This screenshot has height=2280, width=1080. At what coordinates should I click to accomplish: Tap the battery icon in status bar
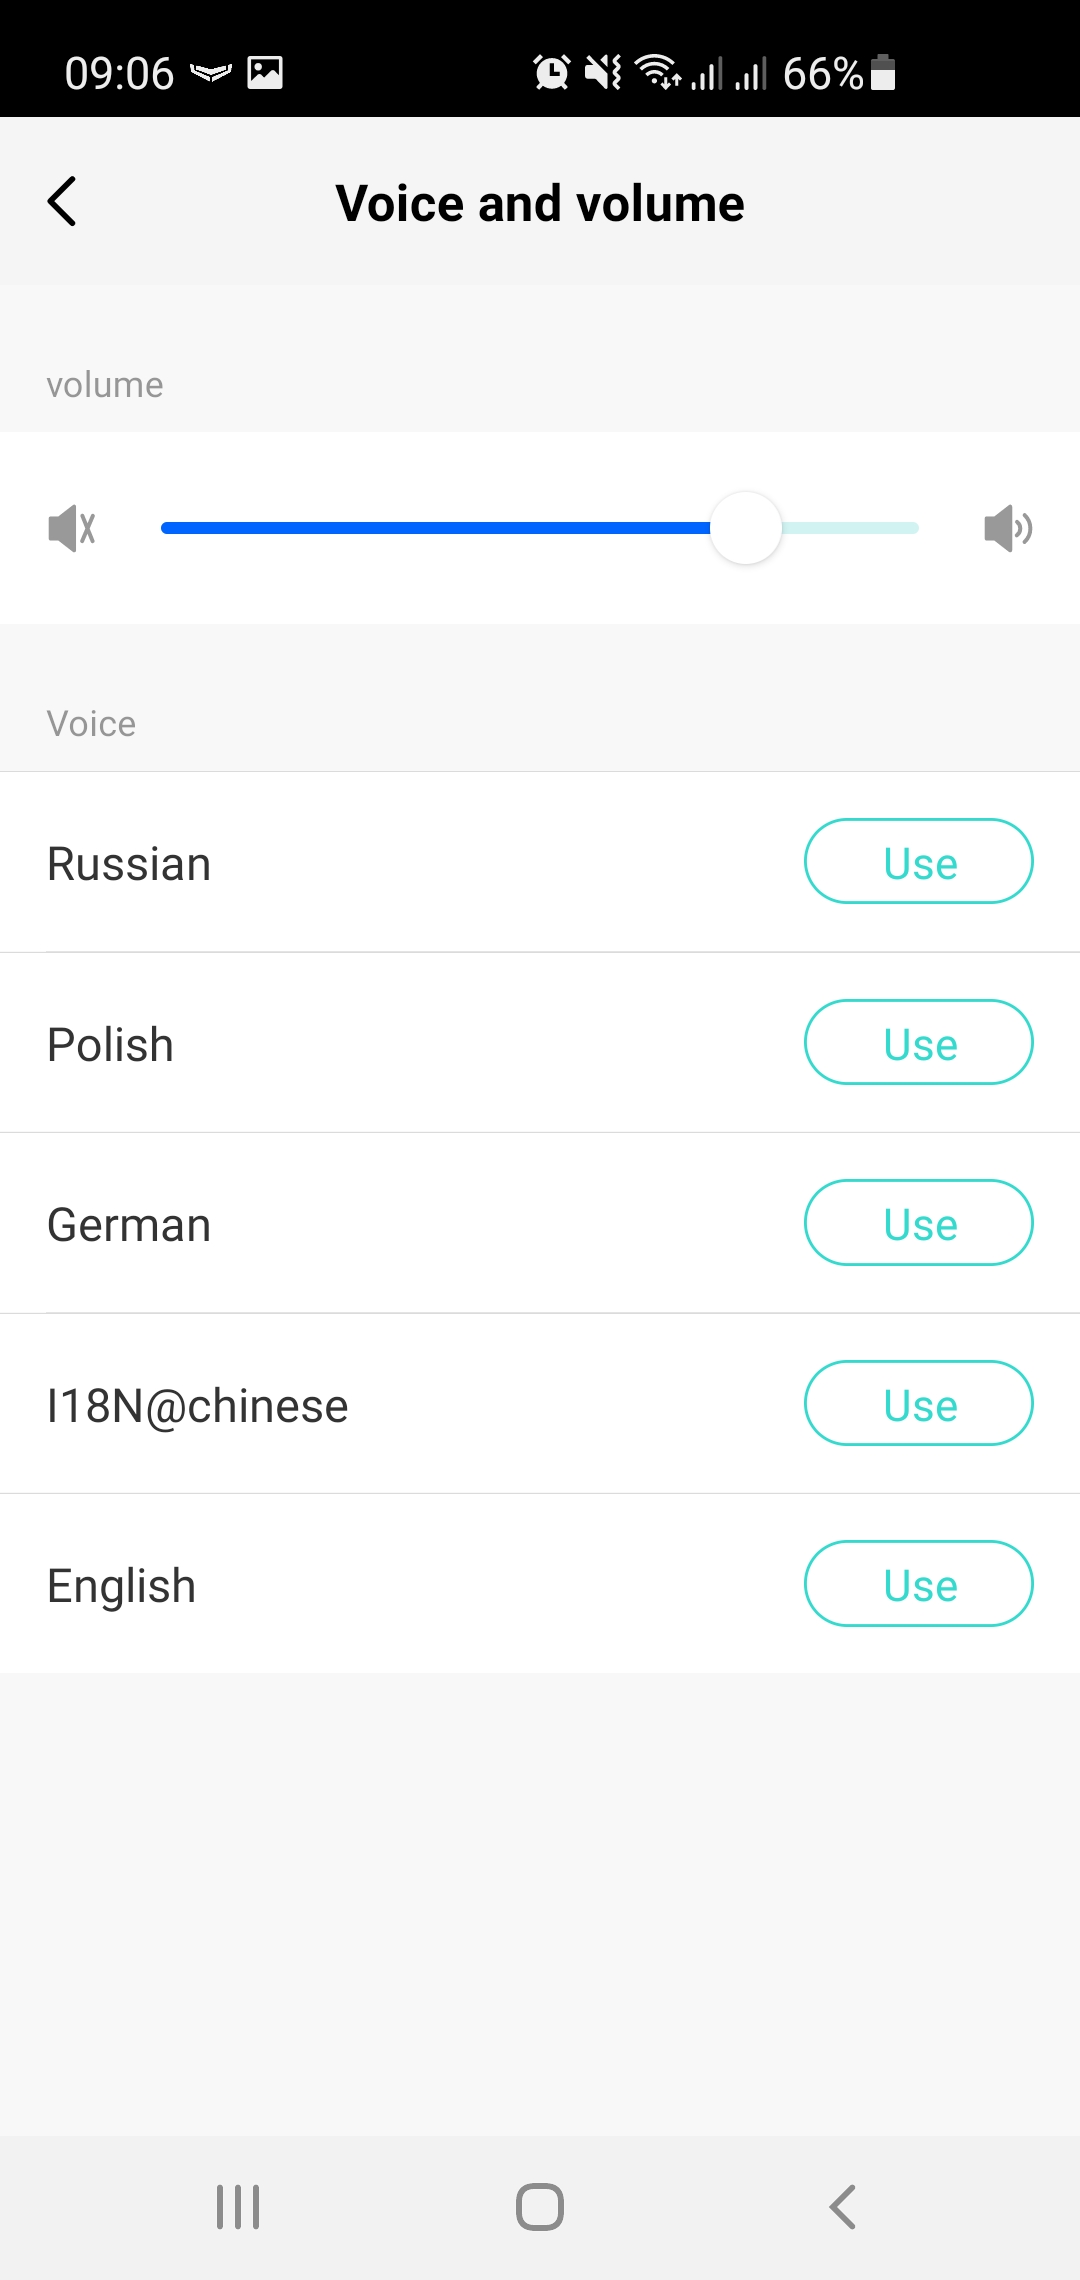[883, 73]
